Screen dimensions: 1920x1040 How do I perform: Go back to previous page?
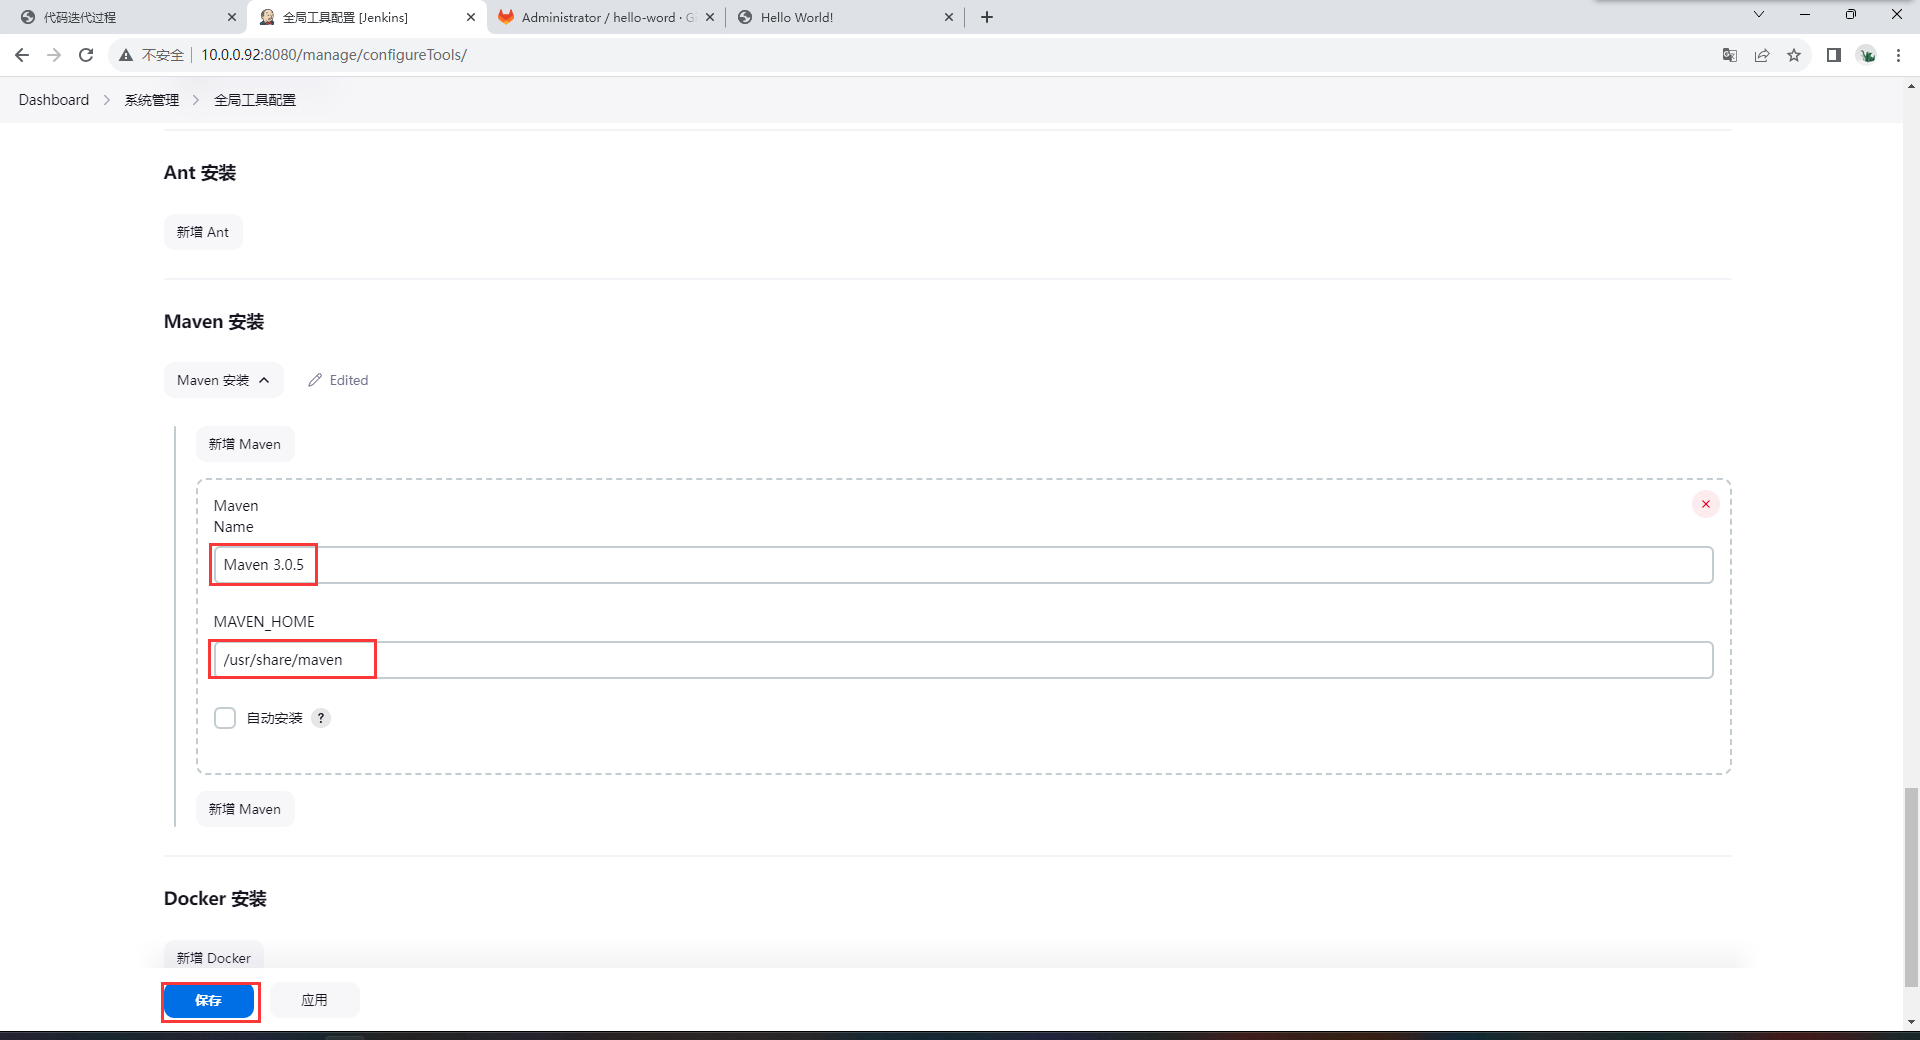click(x=22, y=55)
